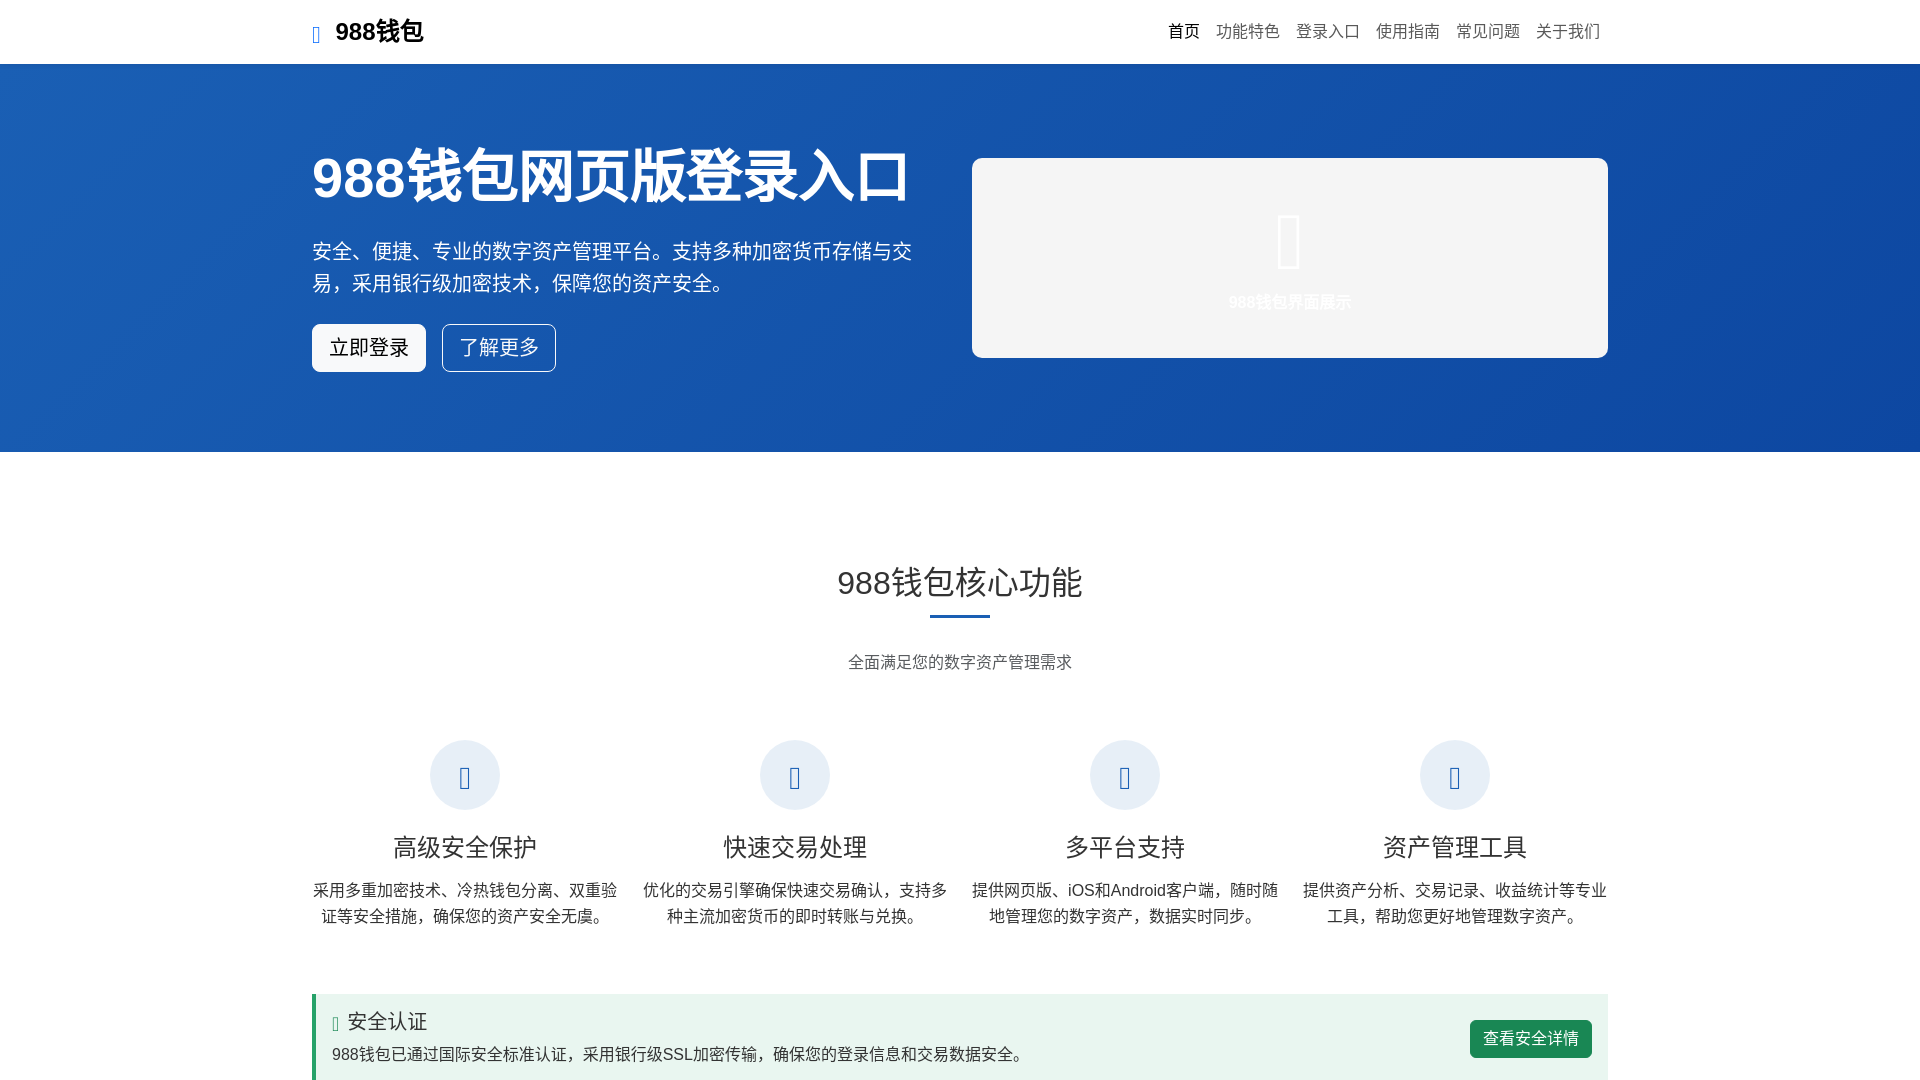The height and width of the screenshot is (1080, 1920).
Task: Click the 988钱包网页版登录入口 headline
Action: pos(610,177)
